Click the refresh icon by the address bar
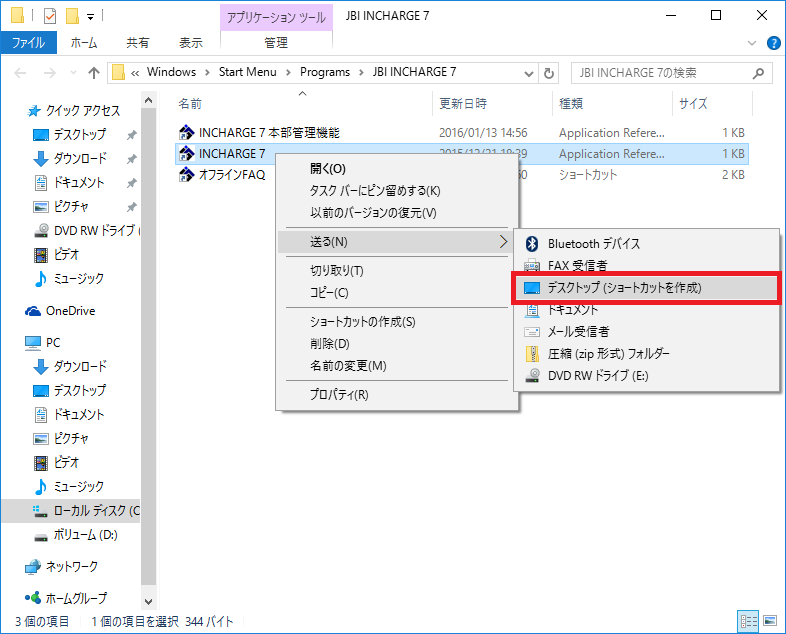 549,73
